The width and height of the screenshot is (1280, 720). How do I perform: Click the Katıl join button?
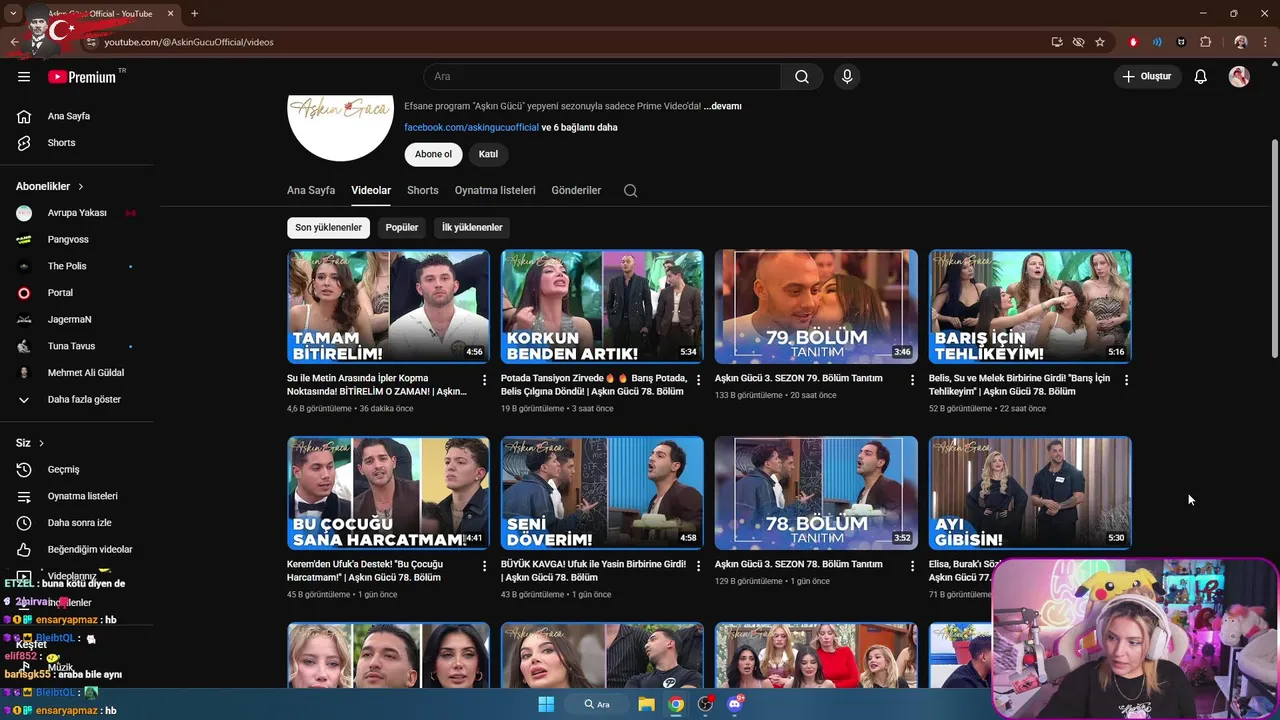point(488,154)
